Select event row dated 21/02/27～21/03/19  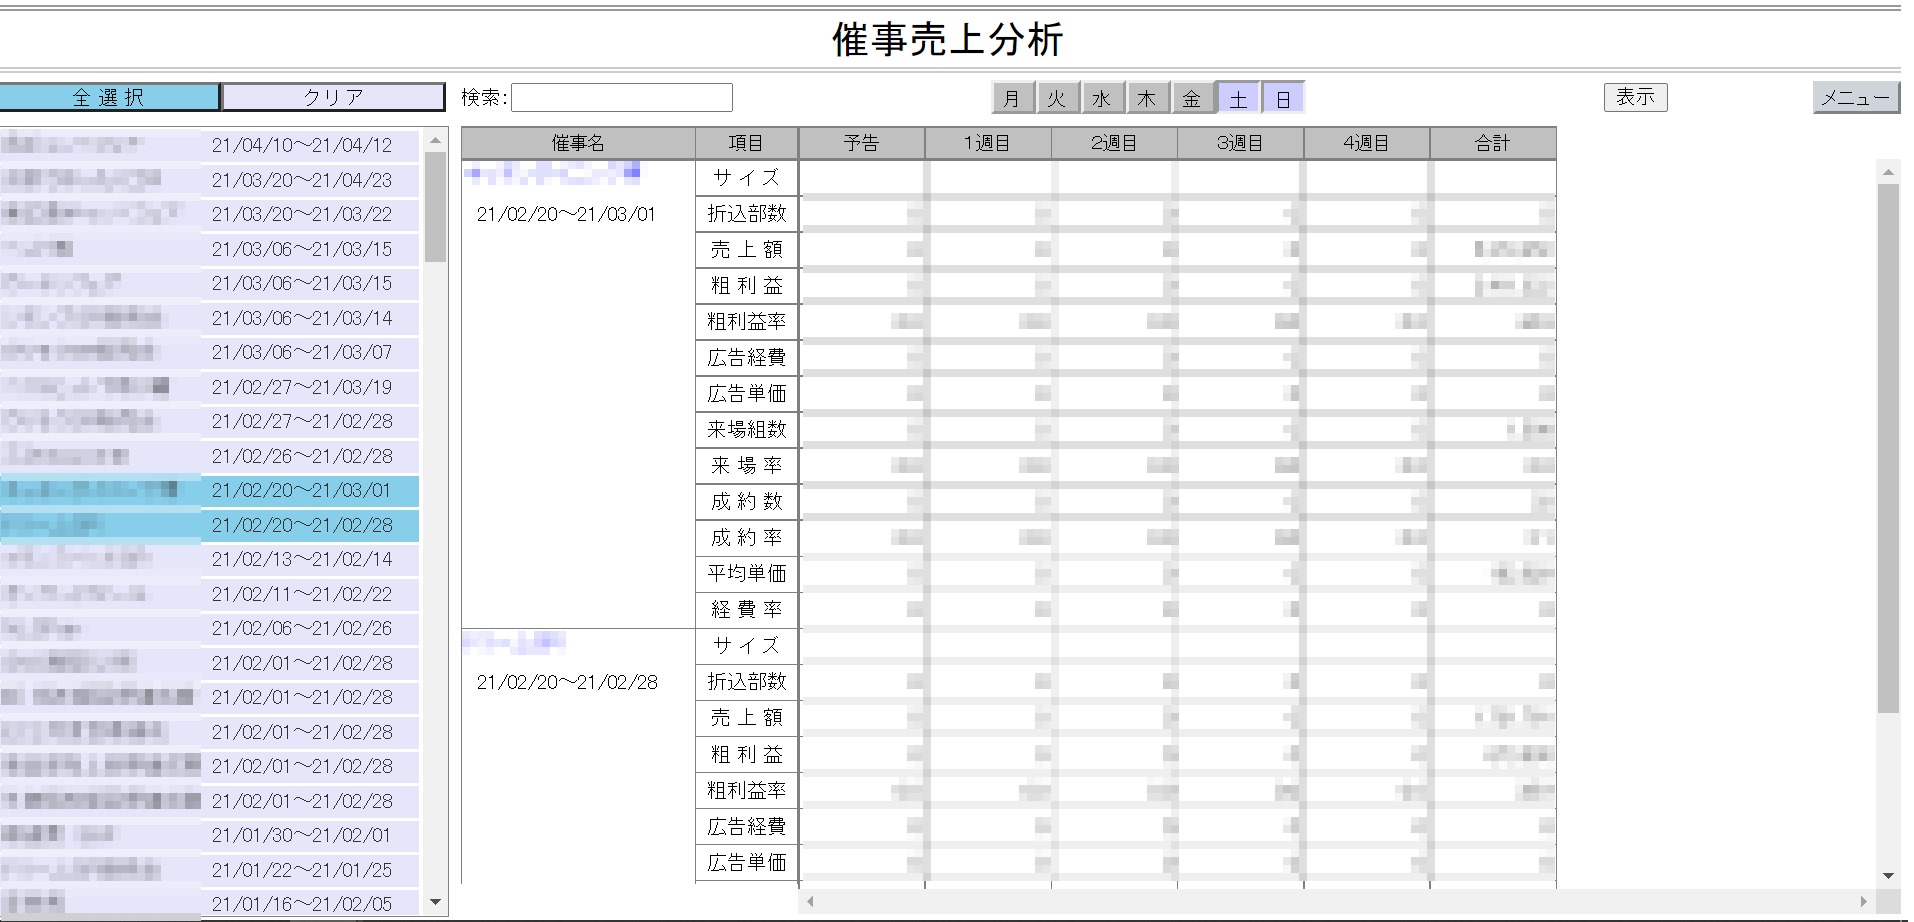click(x=209, y=387)
